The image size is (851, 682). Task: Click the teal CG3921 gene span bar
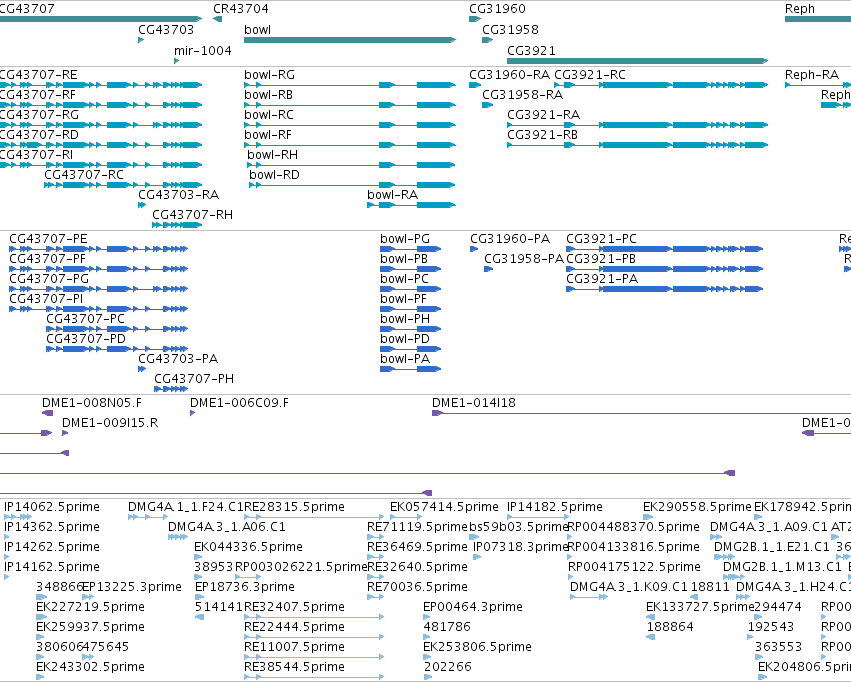tap(637, 61)
